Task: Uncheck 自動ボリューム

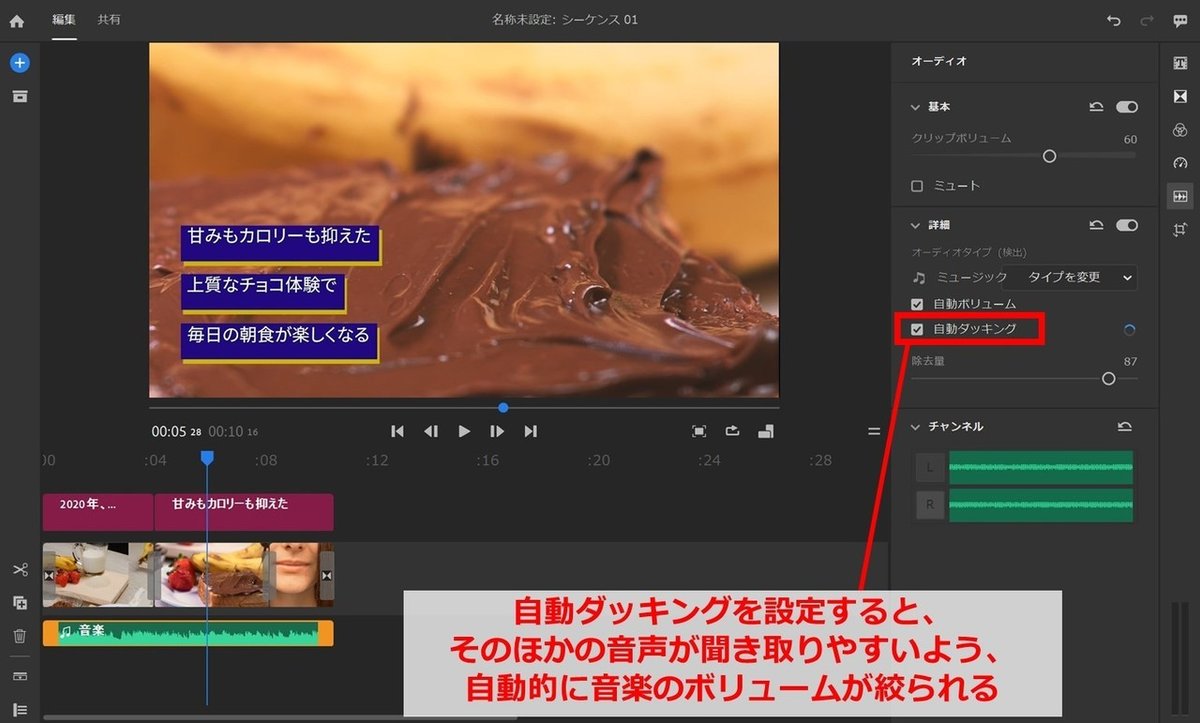Action: click(916, 304)
